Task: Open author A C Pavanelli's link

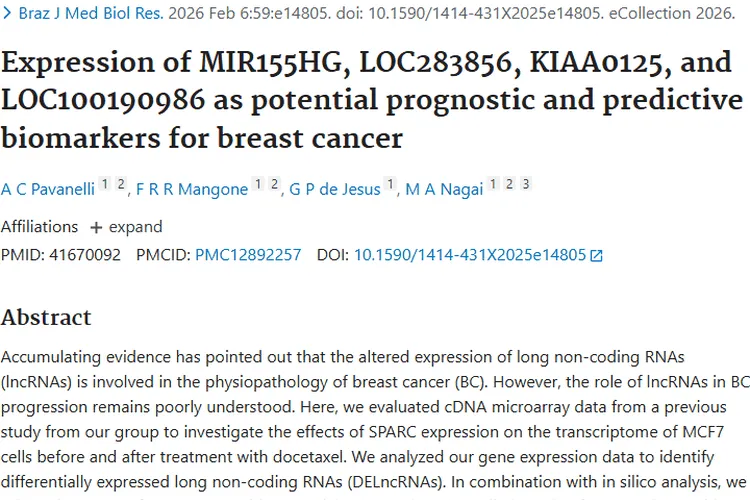Action: pyautogui.click(x=47, y=189)
